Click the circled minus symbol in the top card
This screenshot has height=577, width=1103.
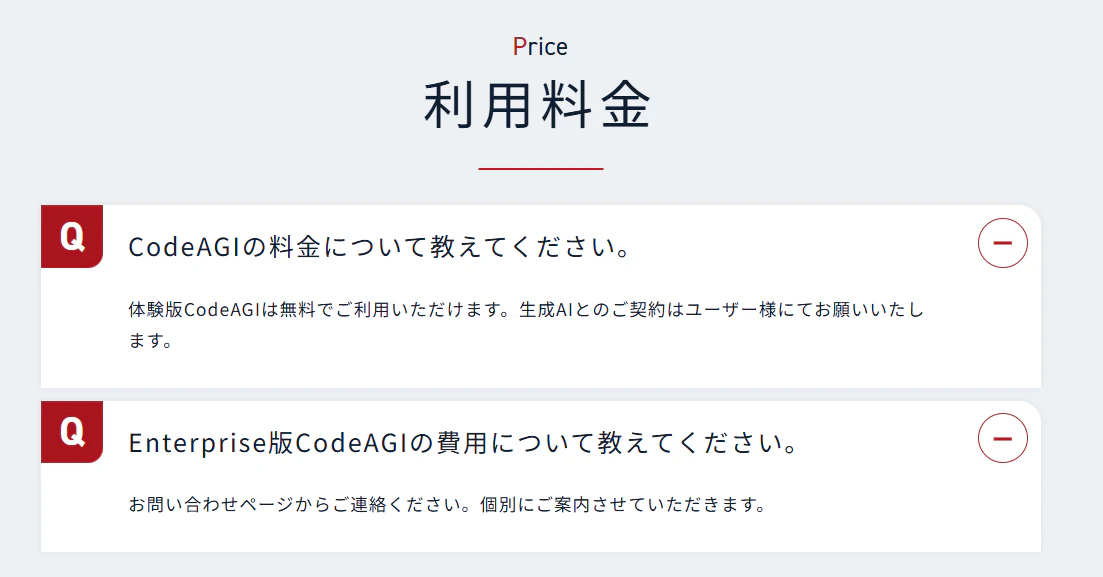1003,242
